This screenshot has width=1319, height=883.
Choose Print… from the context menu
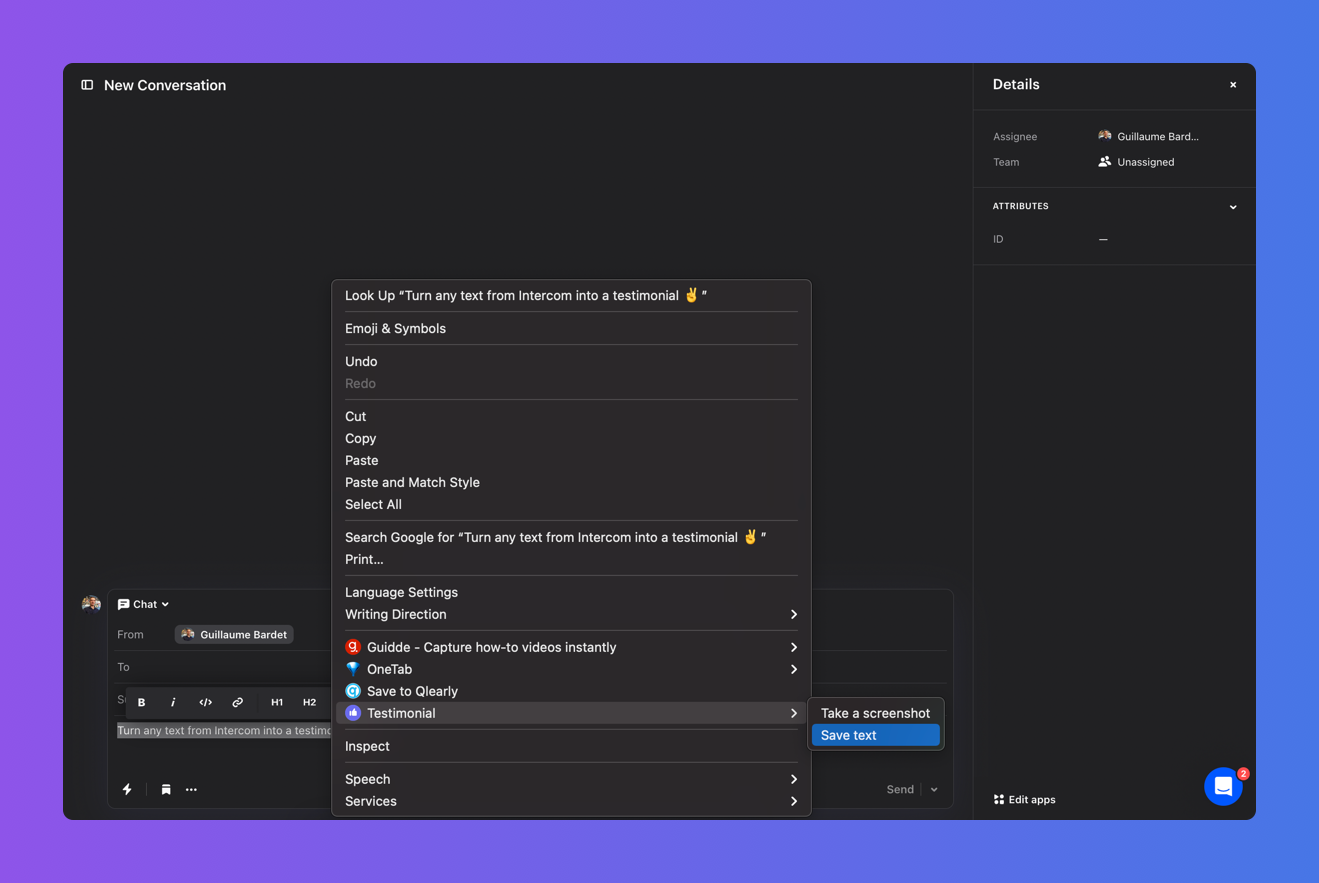click(571, 559)
